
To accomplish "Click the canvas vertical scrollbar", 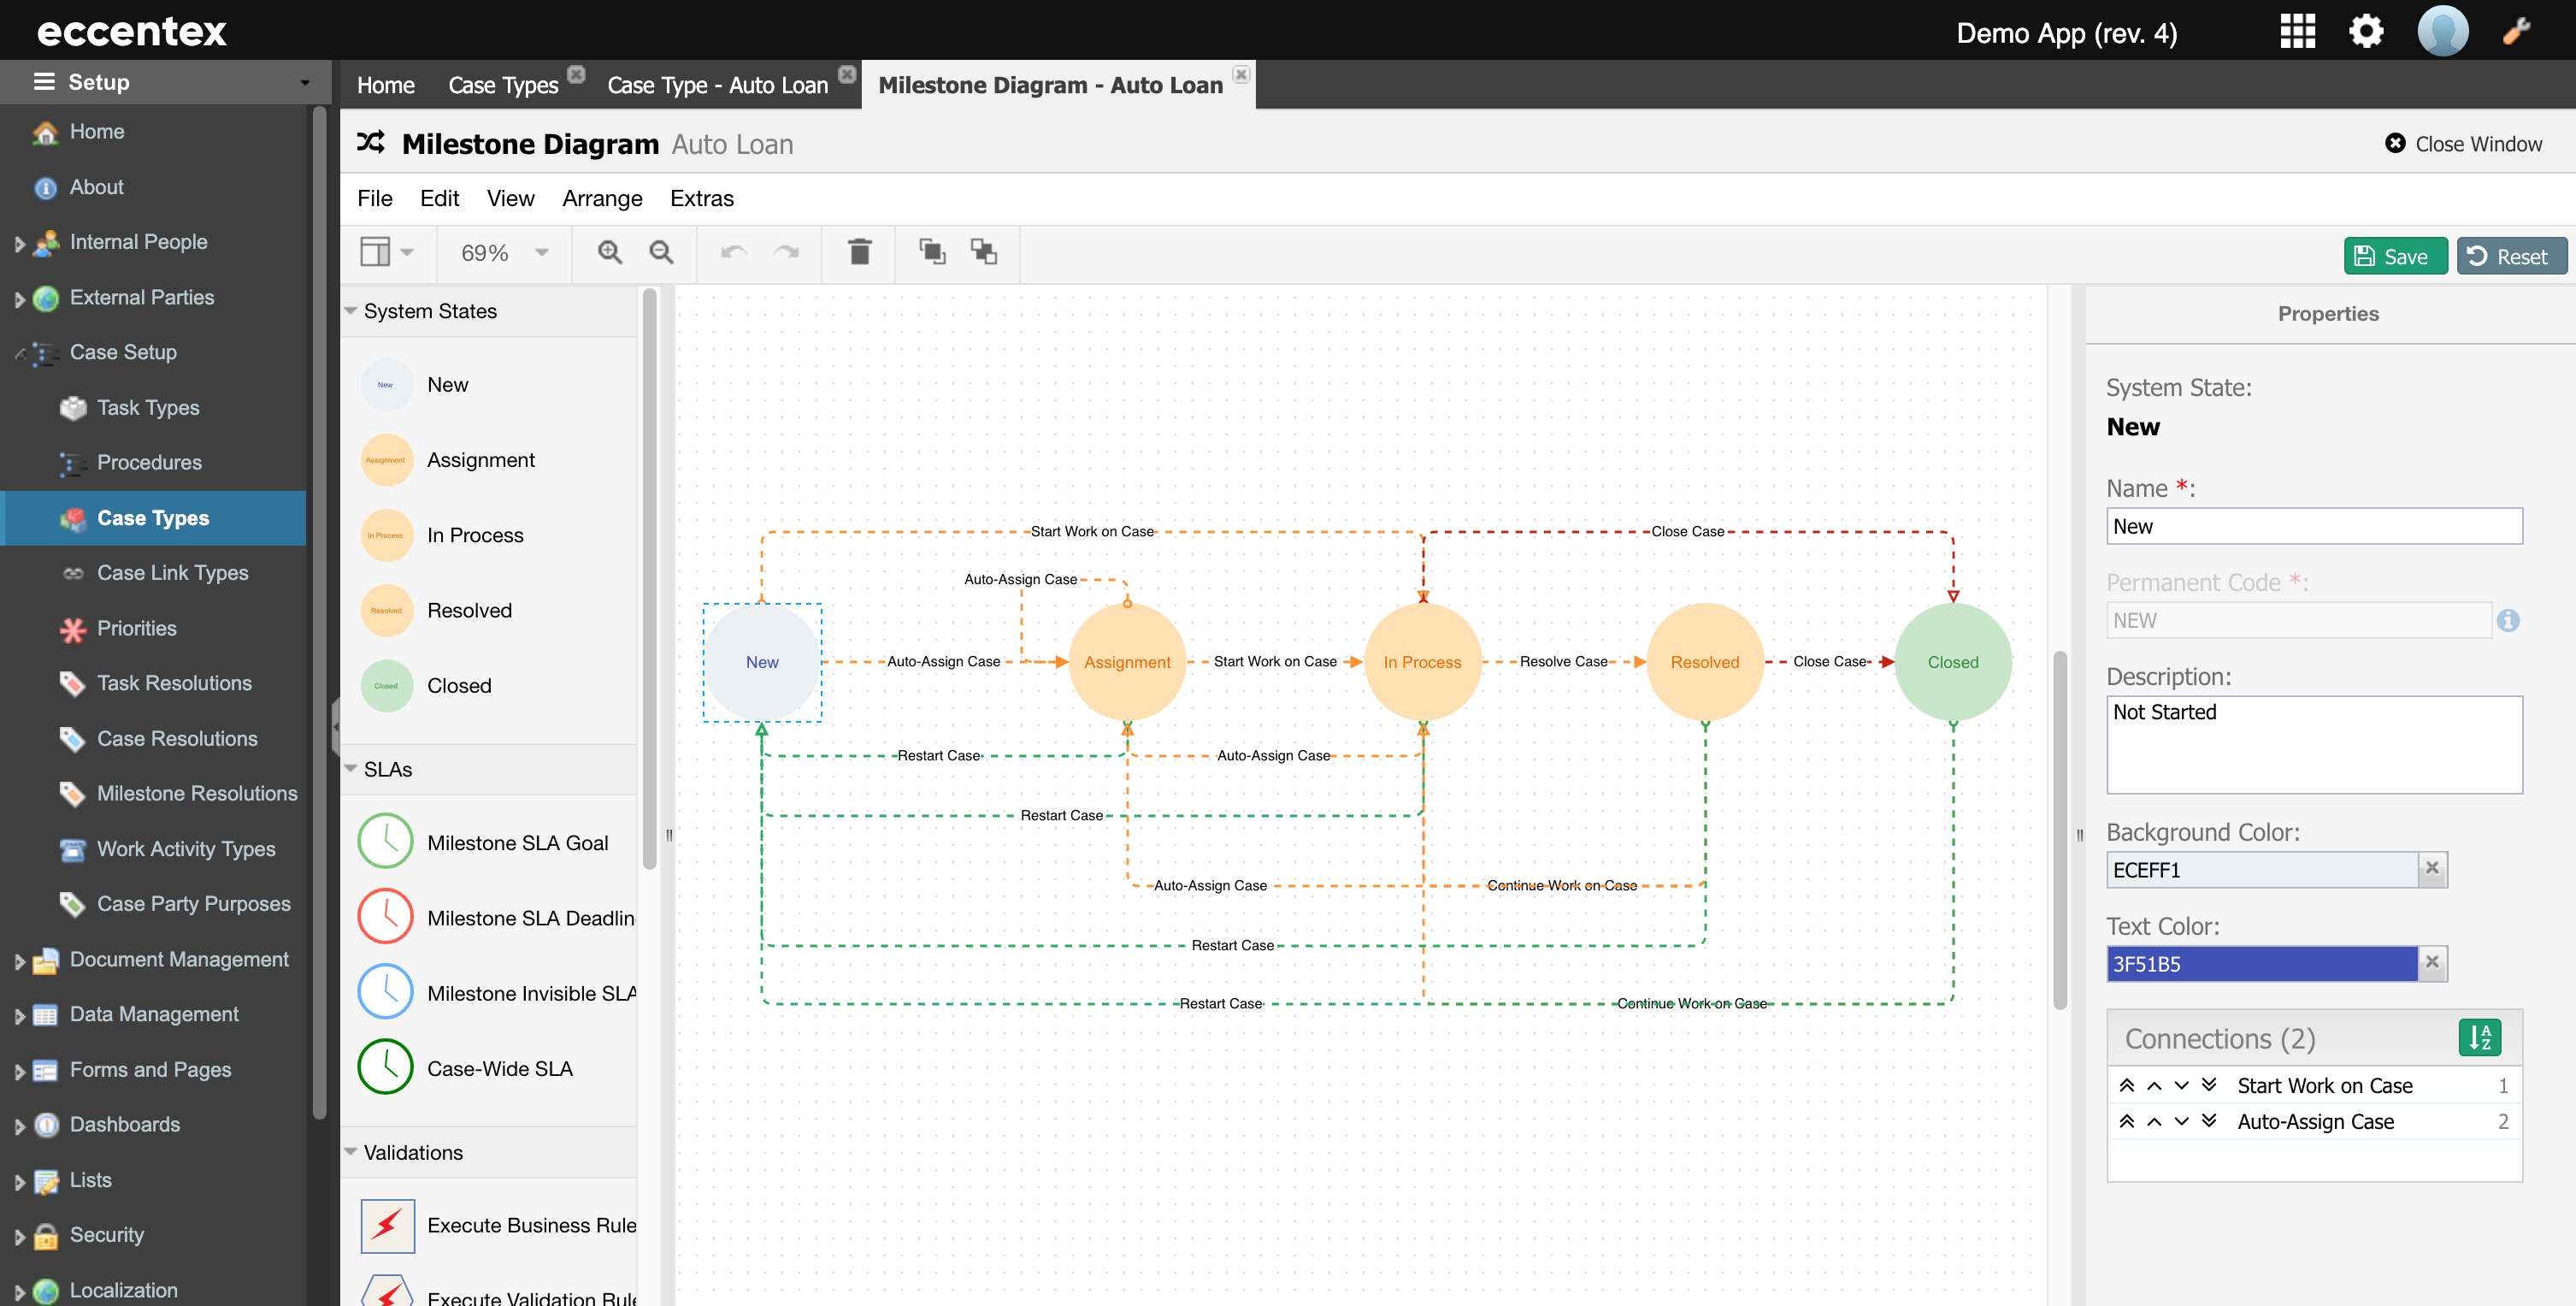I will (x=2059, y=830).
